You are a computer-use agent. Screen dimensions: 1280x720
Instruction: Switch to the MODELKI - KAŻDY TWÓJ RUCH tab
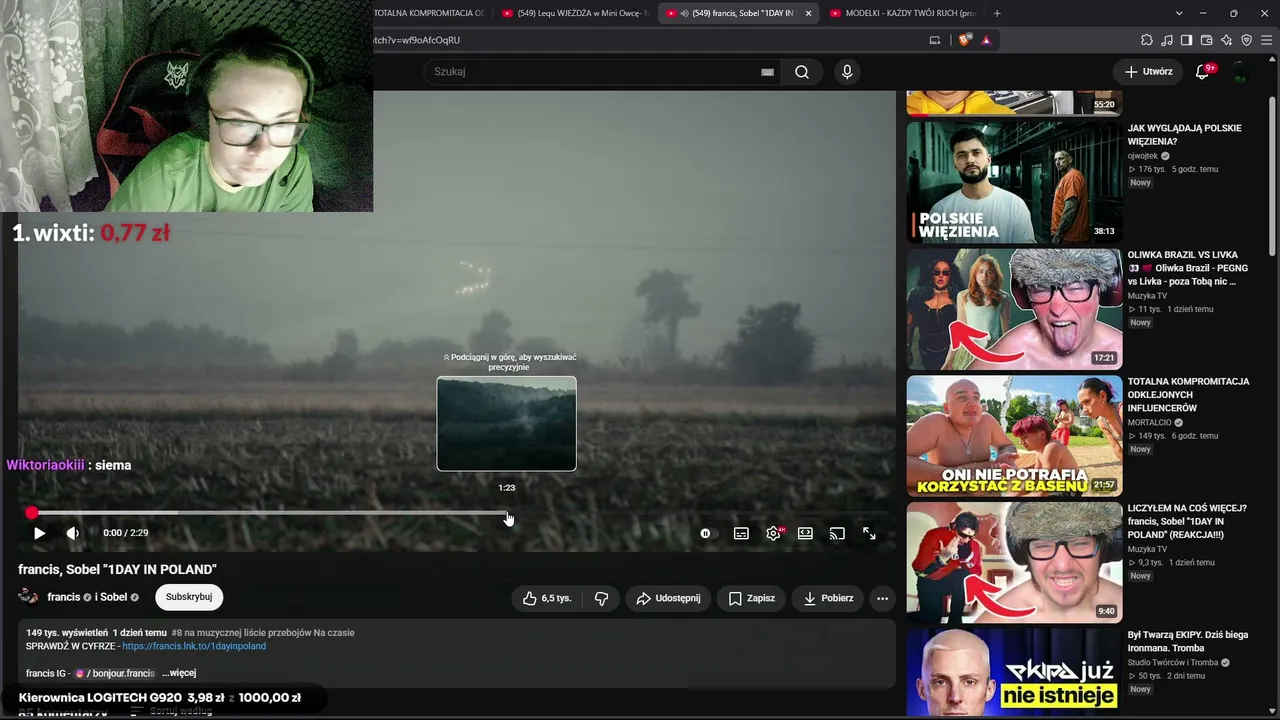(x=902, y=13)
